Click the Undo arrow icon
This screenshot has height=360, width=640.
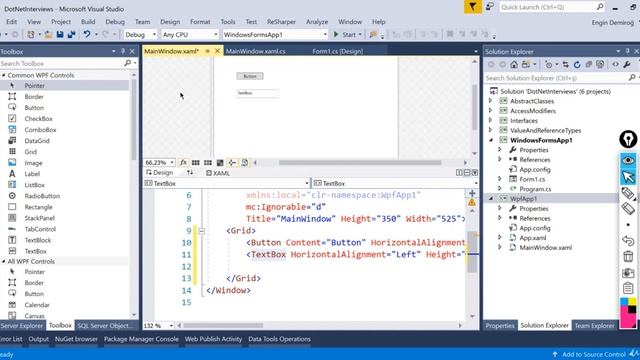coord(87,34)
